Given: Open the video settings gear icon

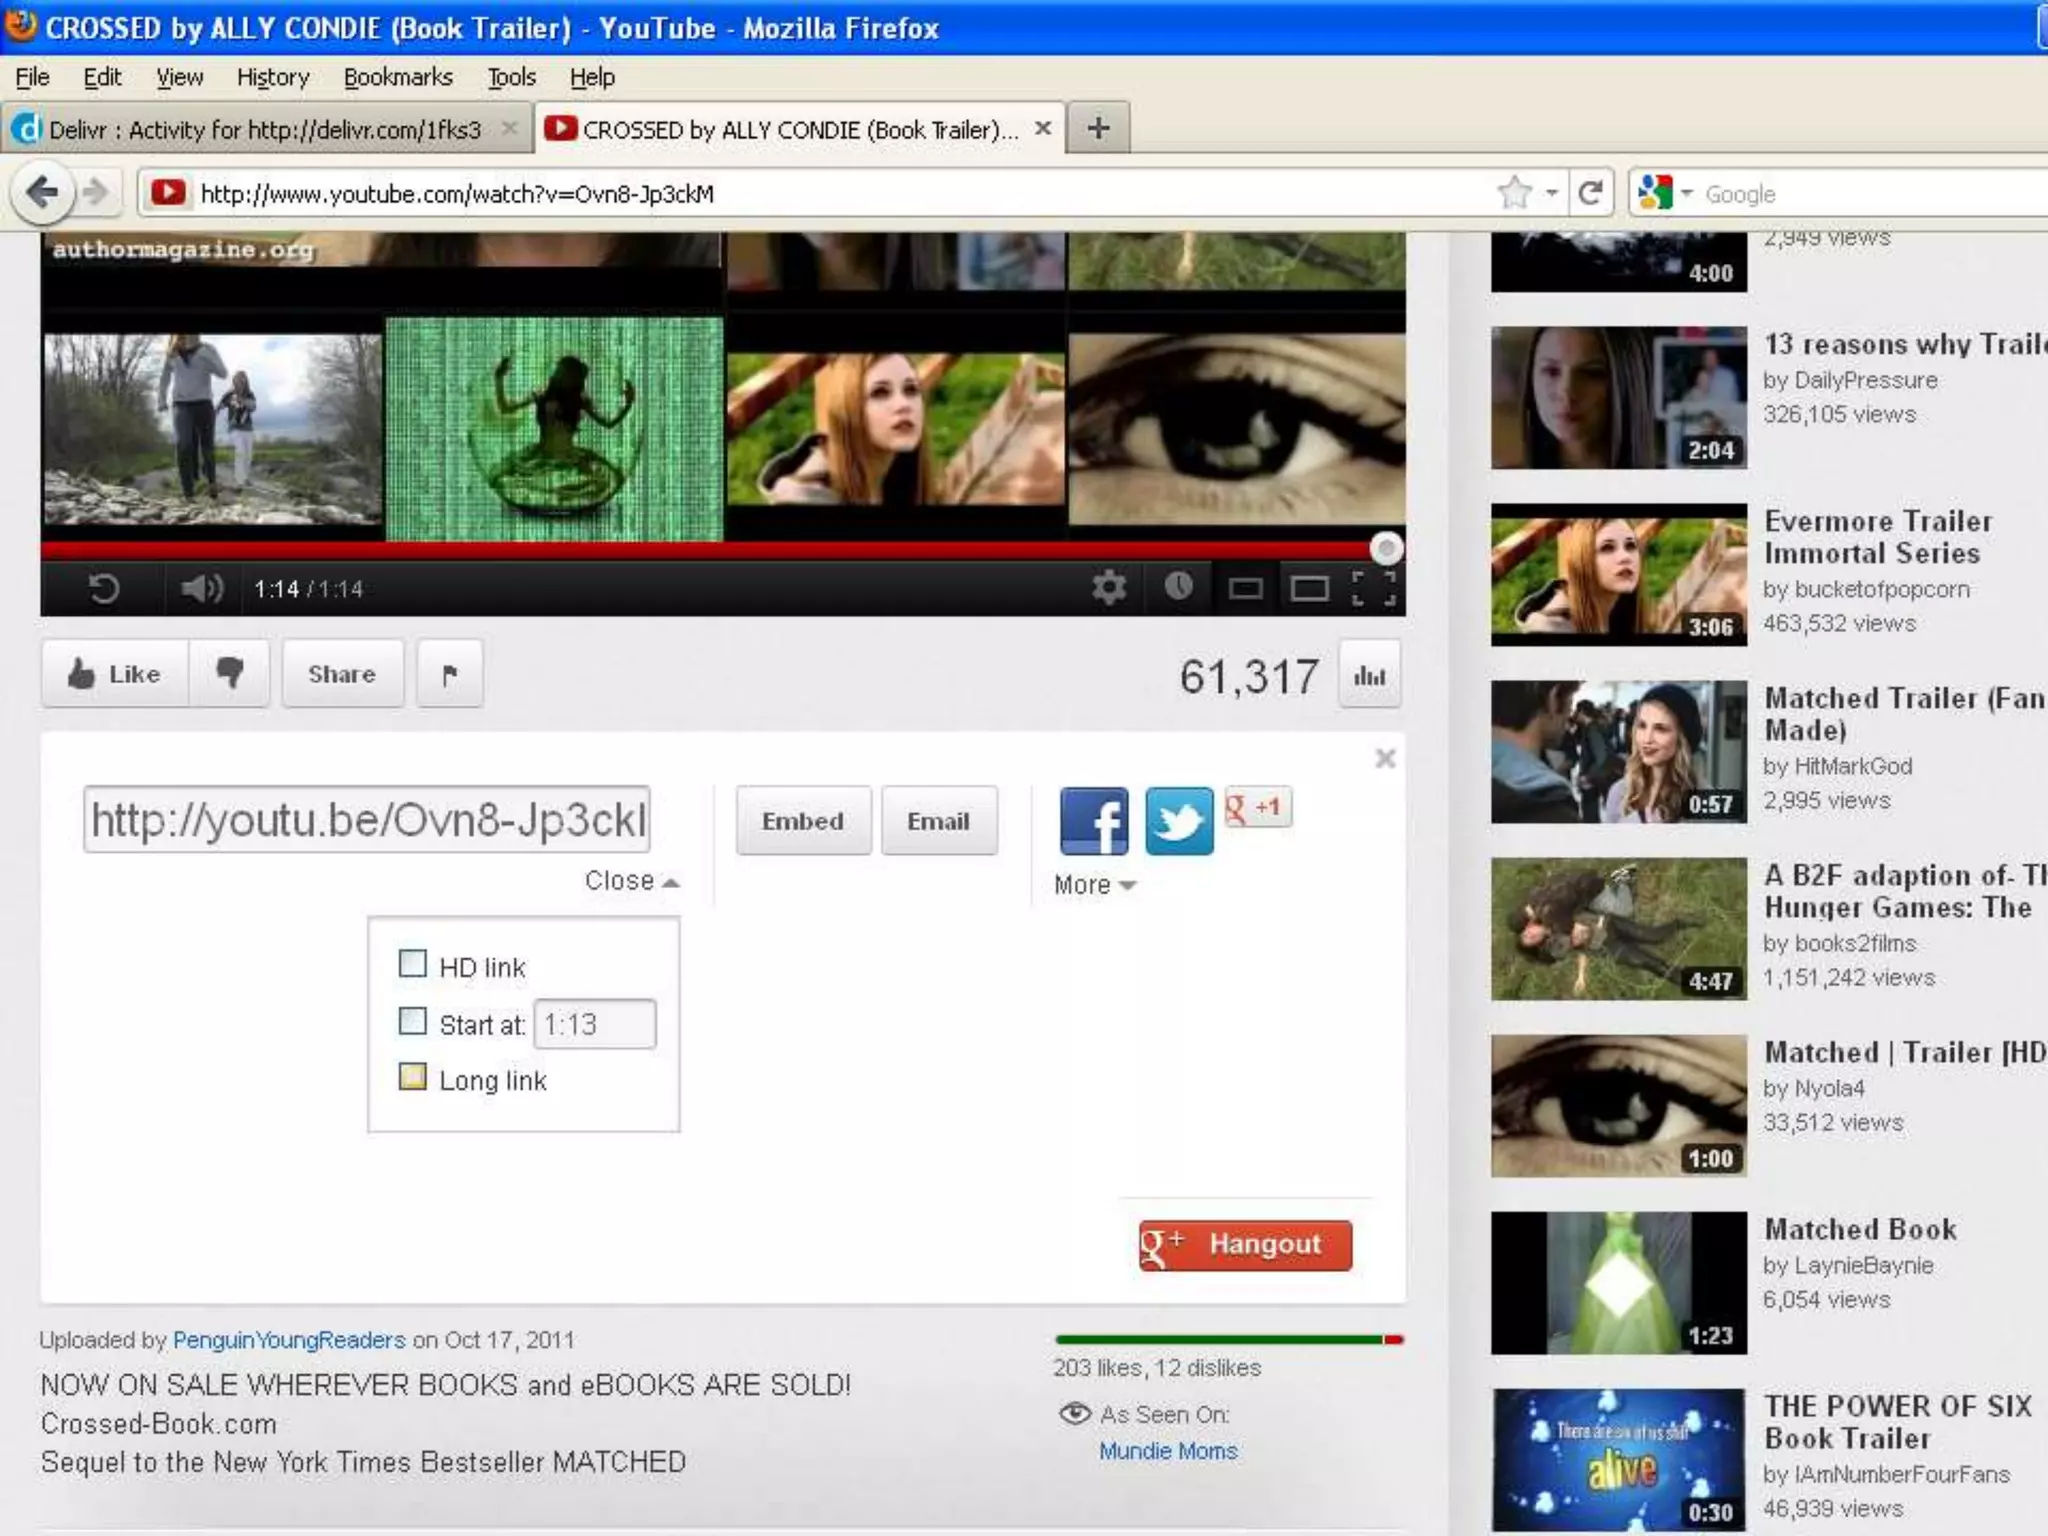Looking at the screenshot, I should coord(1109,587).
